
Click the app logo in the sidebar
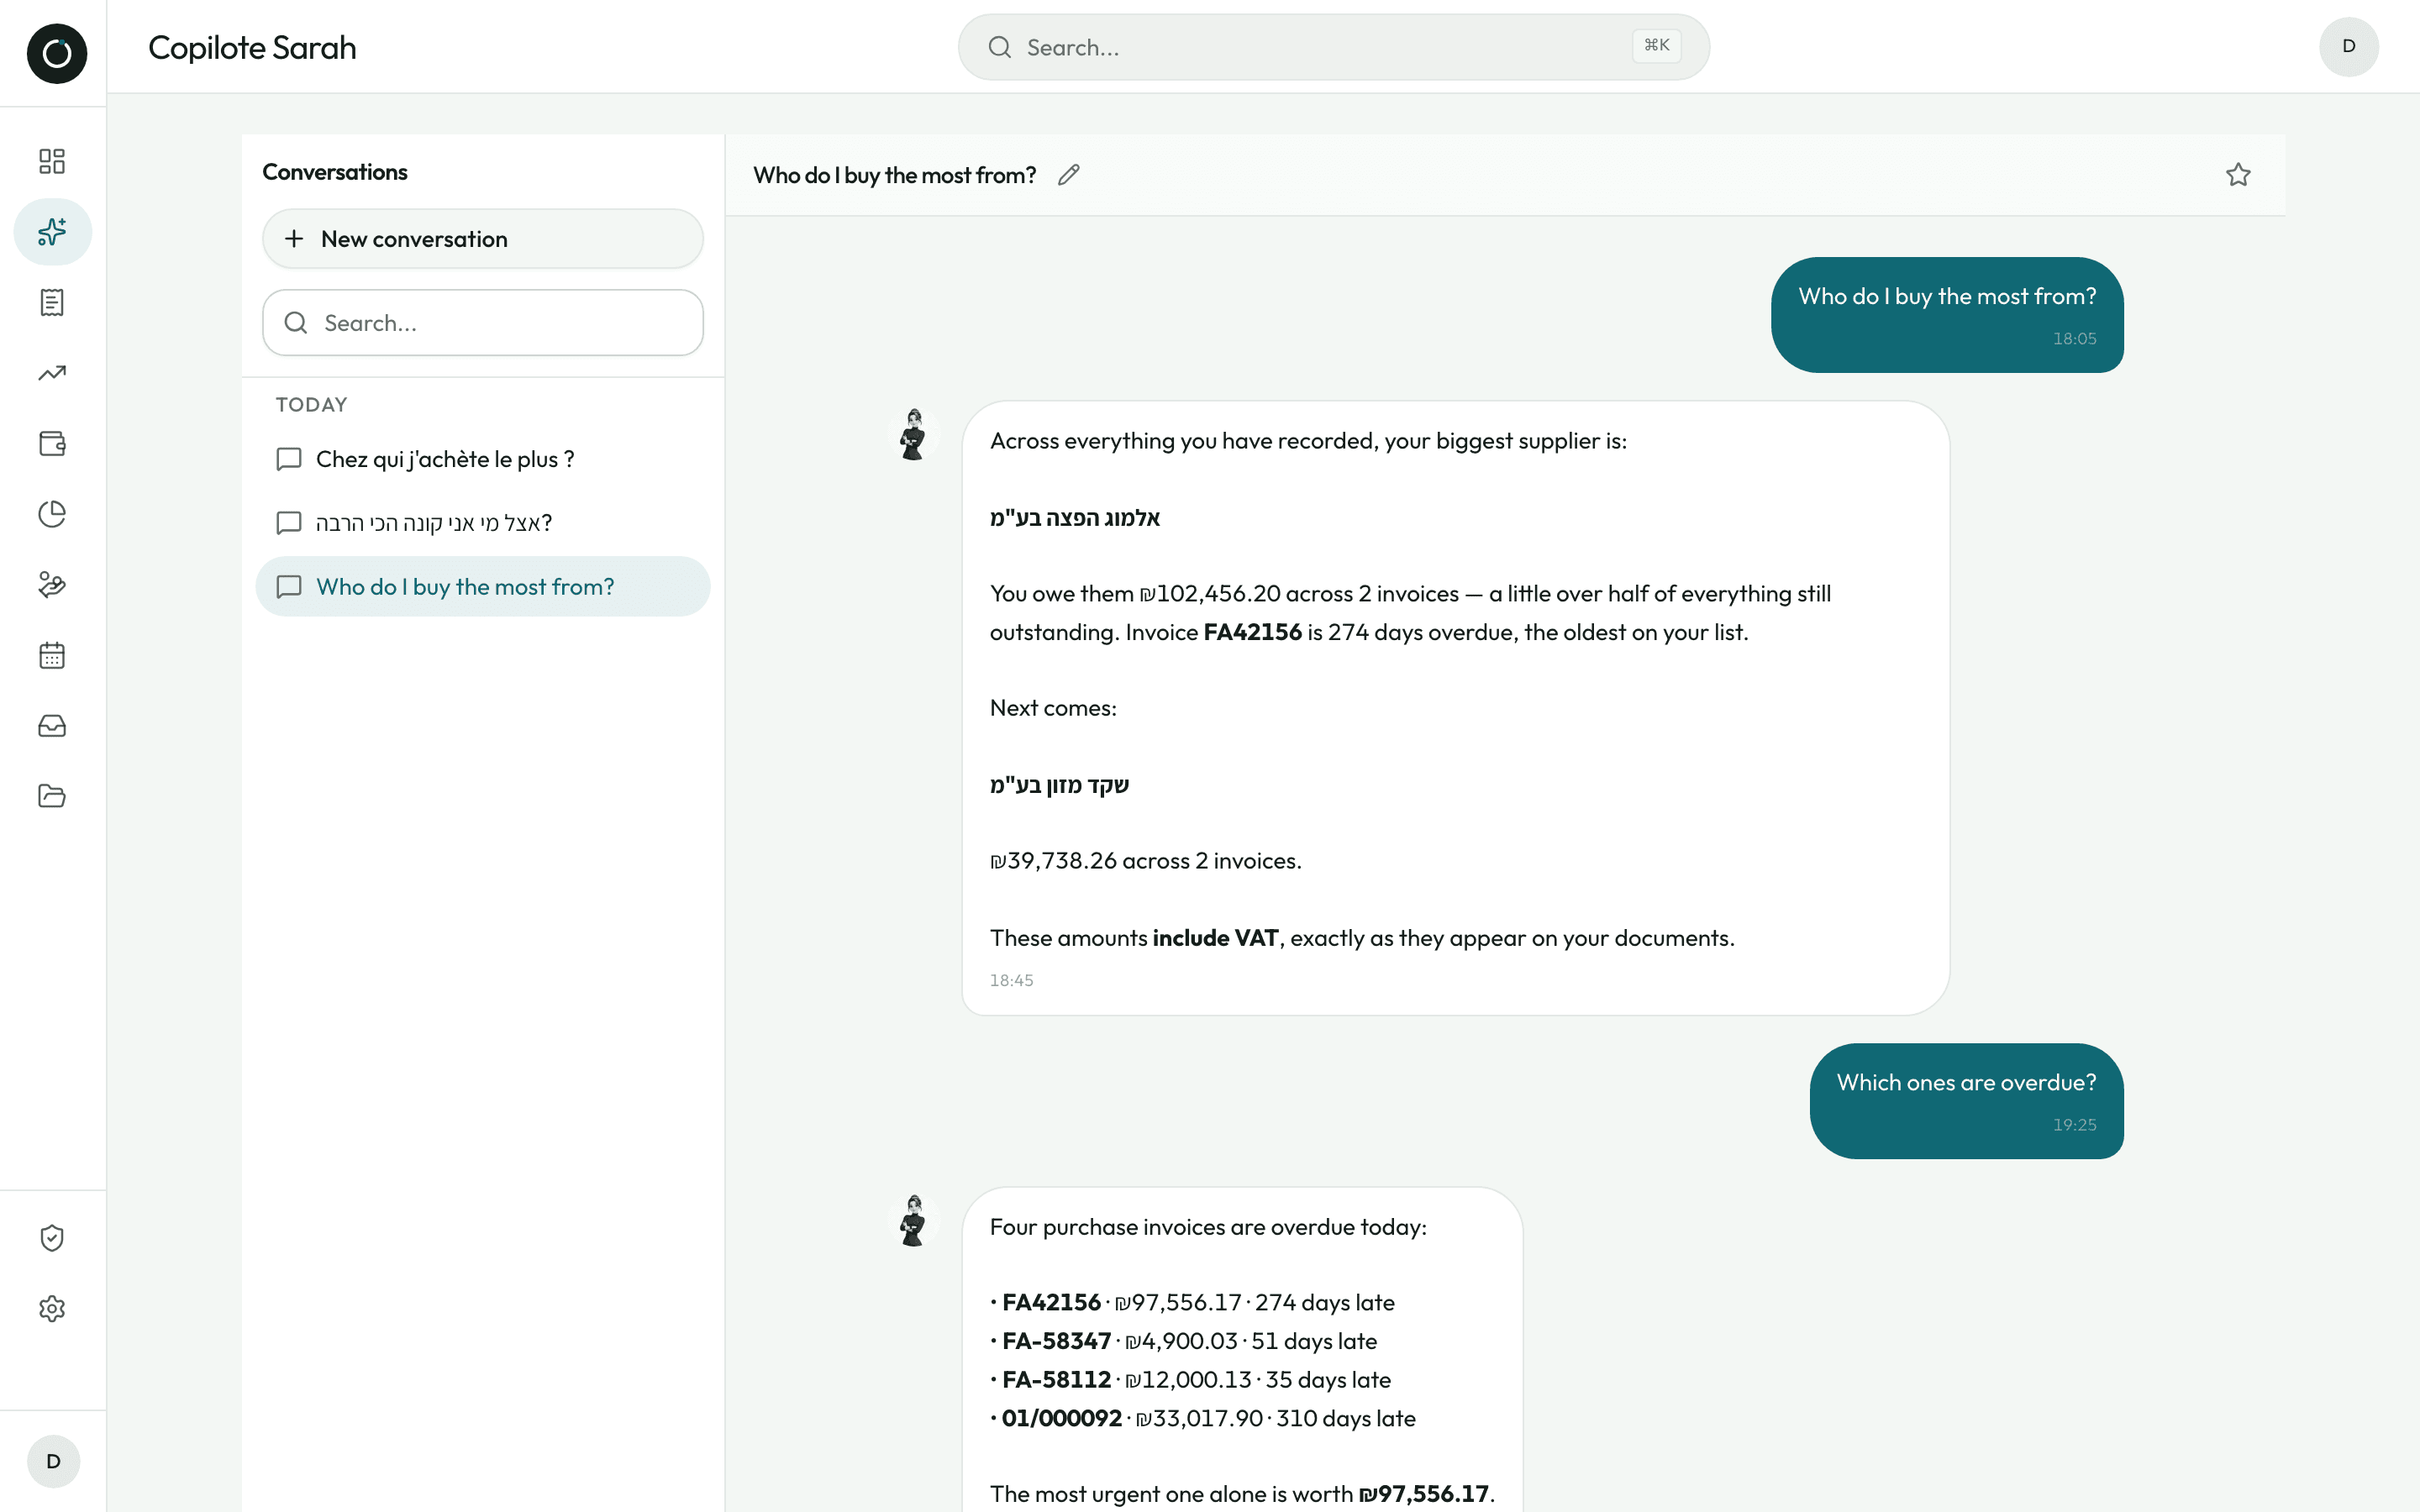click(57, 53)
